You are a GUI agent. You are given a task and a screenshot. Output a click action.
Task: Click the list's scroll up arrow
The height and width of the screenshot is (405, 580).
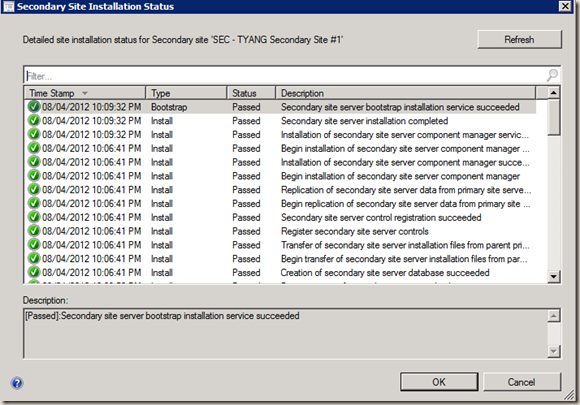coord(553,92)
